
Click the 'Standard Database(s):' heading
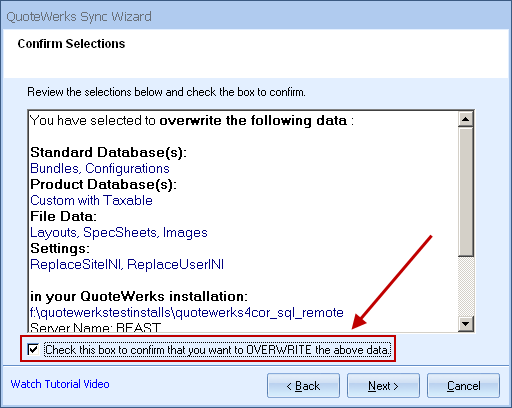(108, 153)
